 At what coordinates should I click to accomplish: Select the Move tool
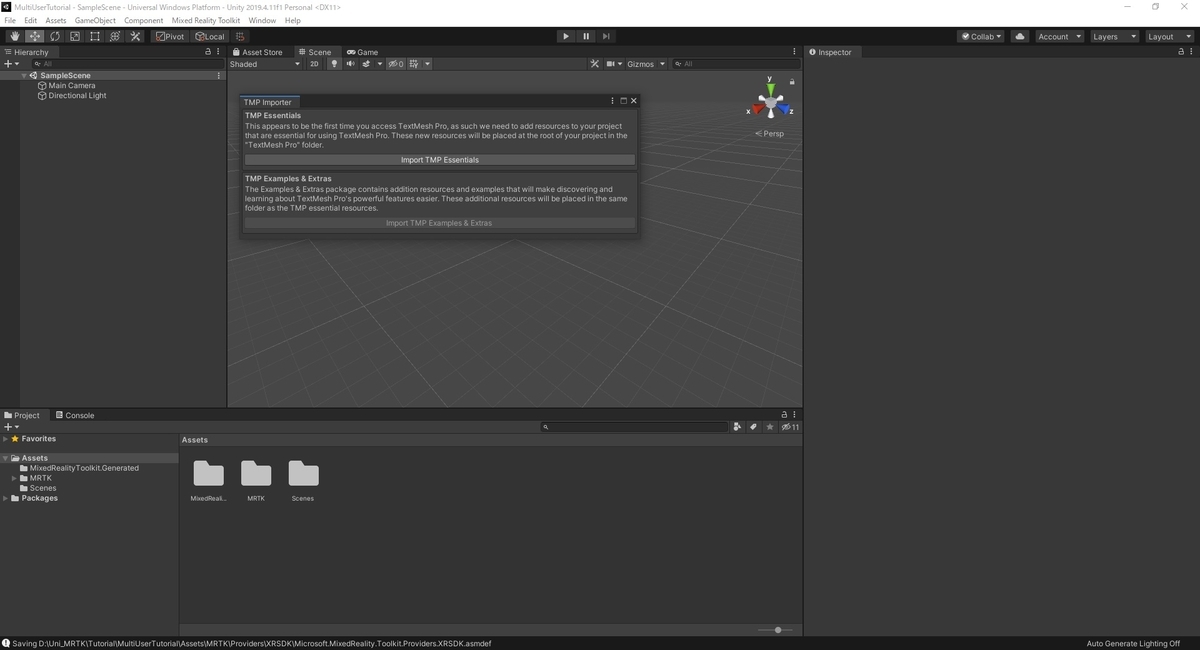click(x=34, y=37)
